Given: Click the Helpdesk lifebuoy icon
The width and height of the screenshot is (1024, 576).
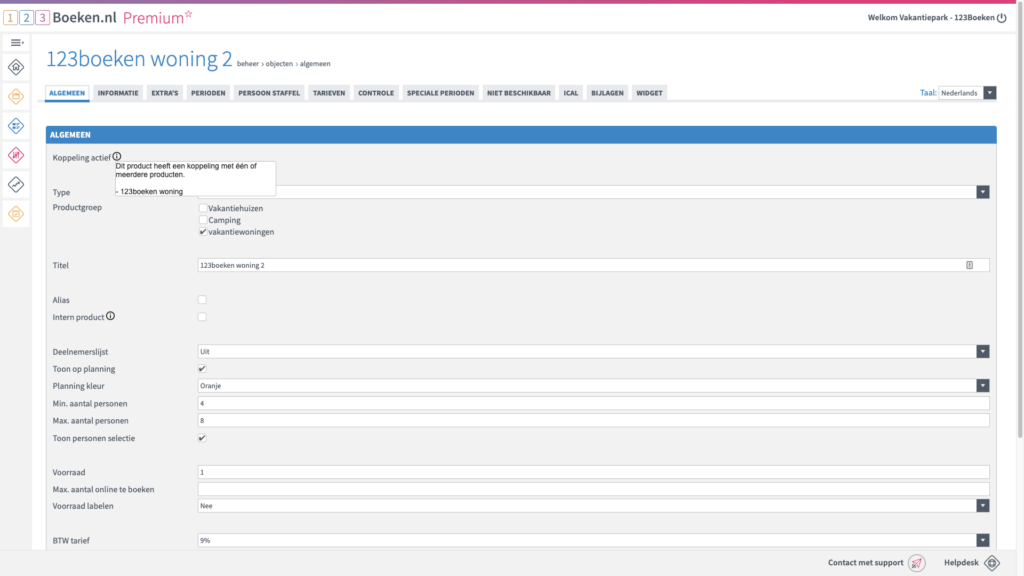Looking at the screenshot, I should pos(992,563).
